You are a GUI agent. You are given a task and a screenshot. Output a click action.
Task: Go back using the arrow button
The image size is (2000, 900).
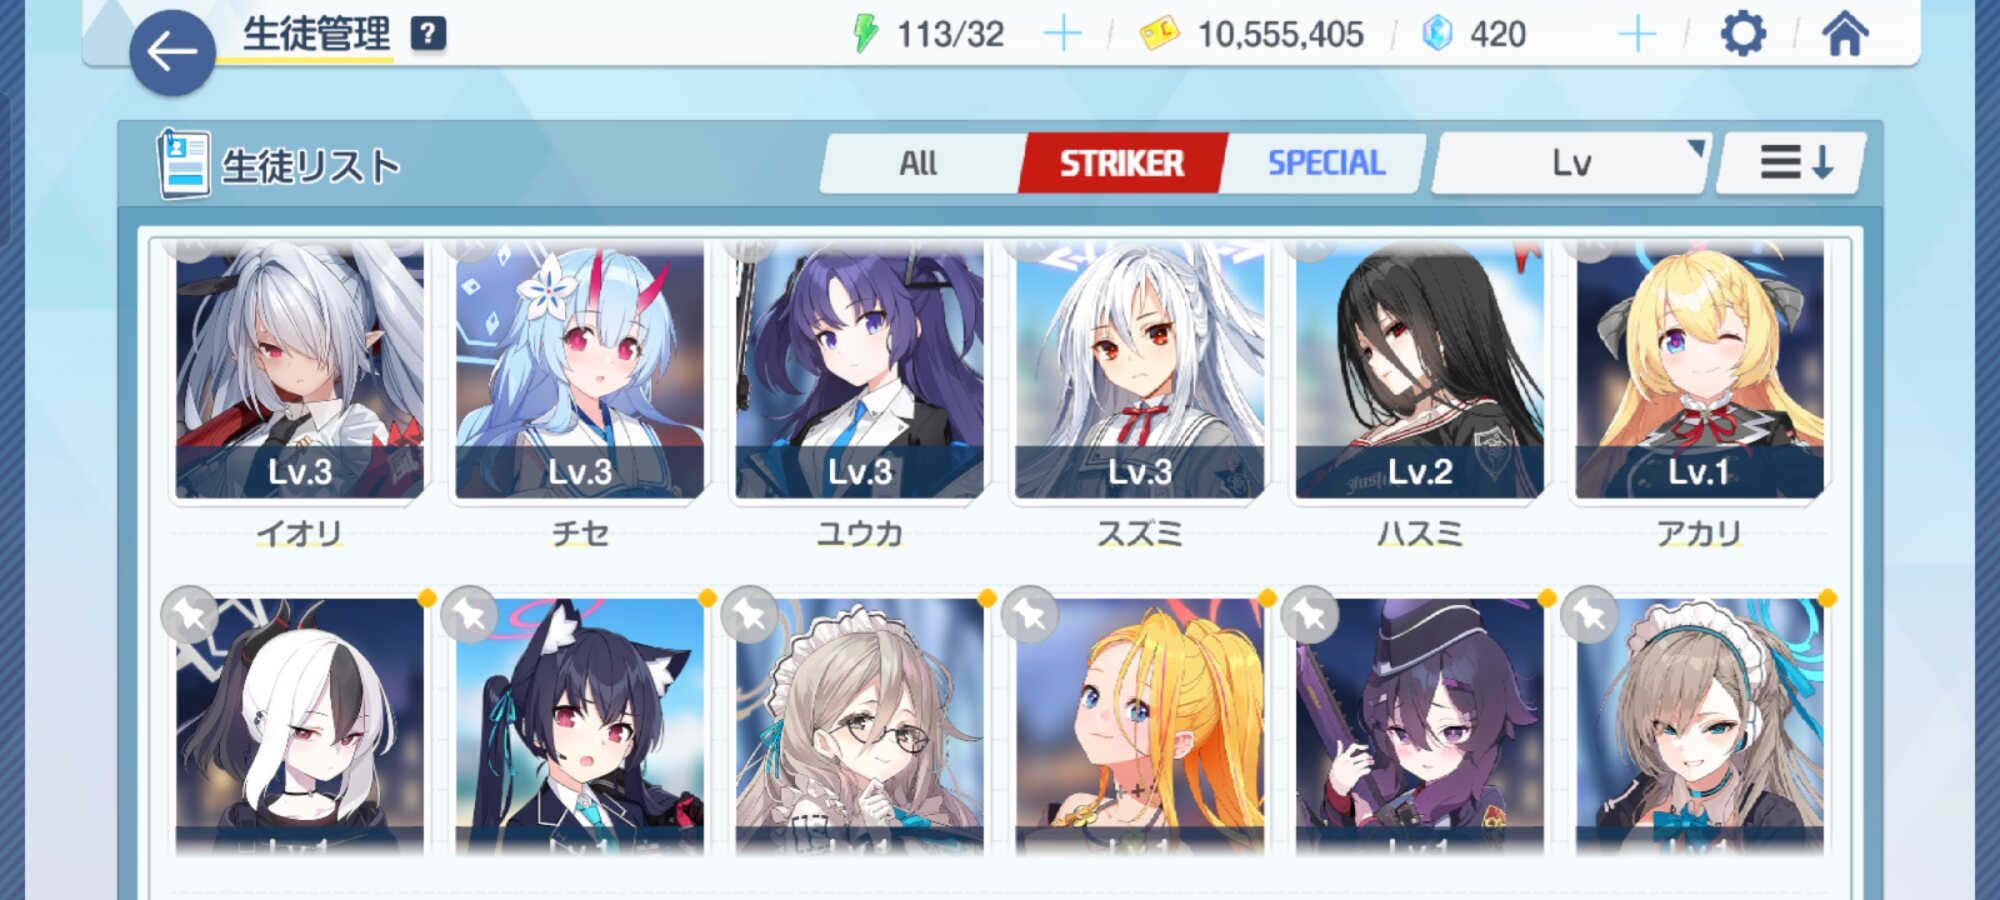[x=172, y=53]
